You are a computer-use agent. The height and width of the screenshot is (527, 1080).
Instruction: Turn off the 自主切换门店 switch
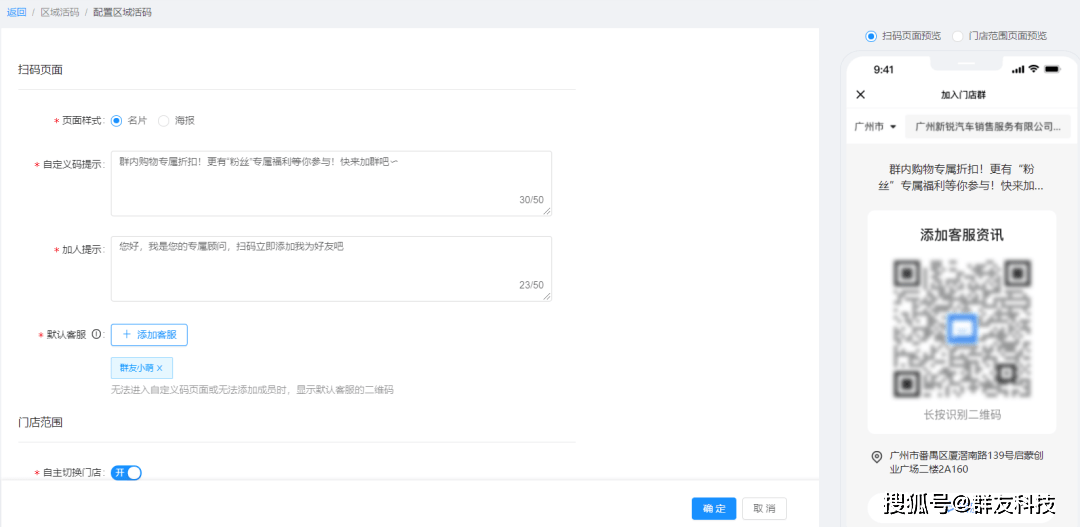coord(126,472)
